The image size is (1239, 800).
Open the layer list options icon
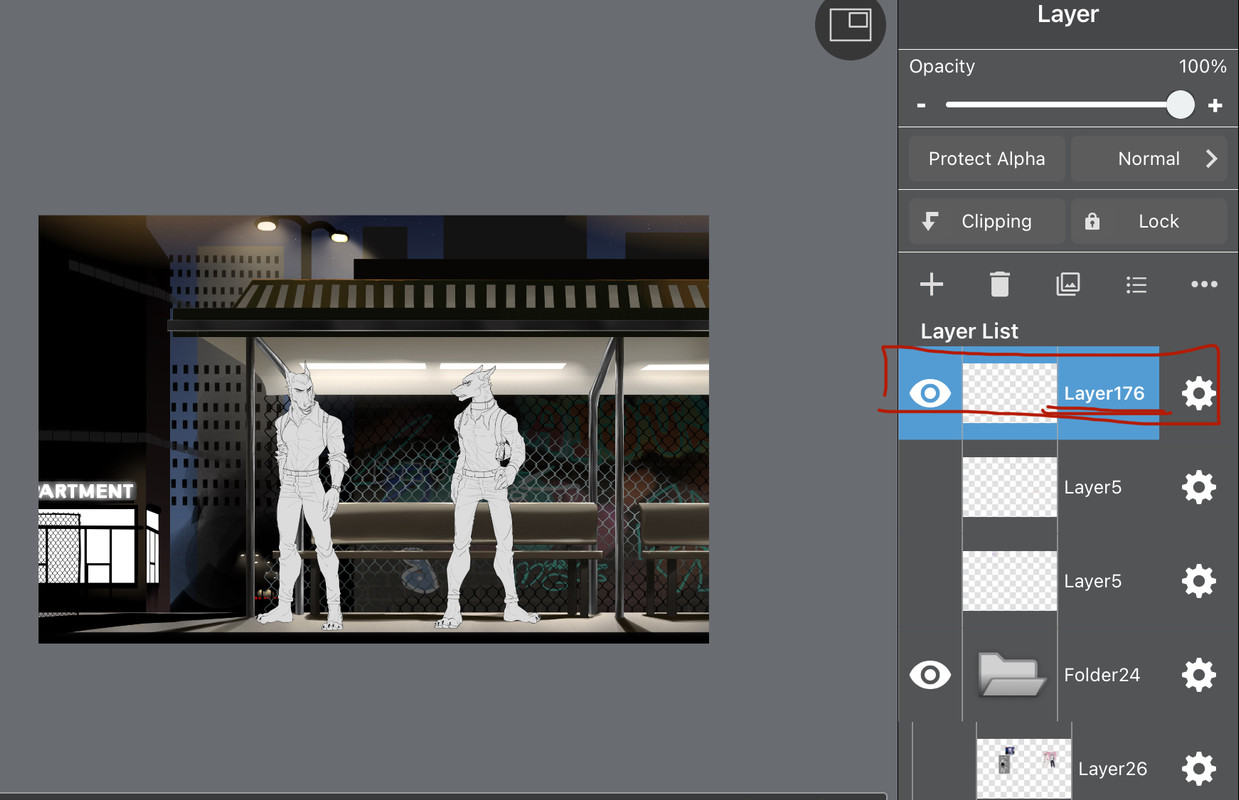click(1136, 285)
